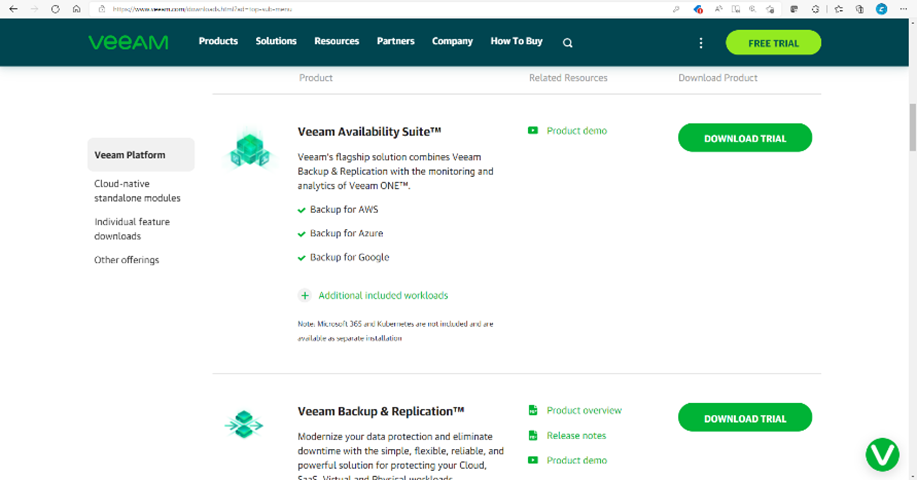Open the Product overview link
The height and width of the screenshot is (480, 917).
pos(584,410)
